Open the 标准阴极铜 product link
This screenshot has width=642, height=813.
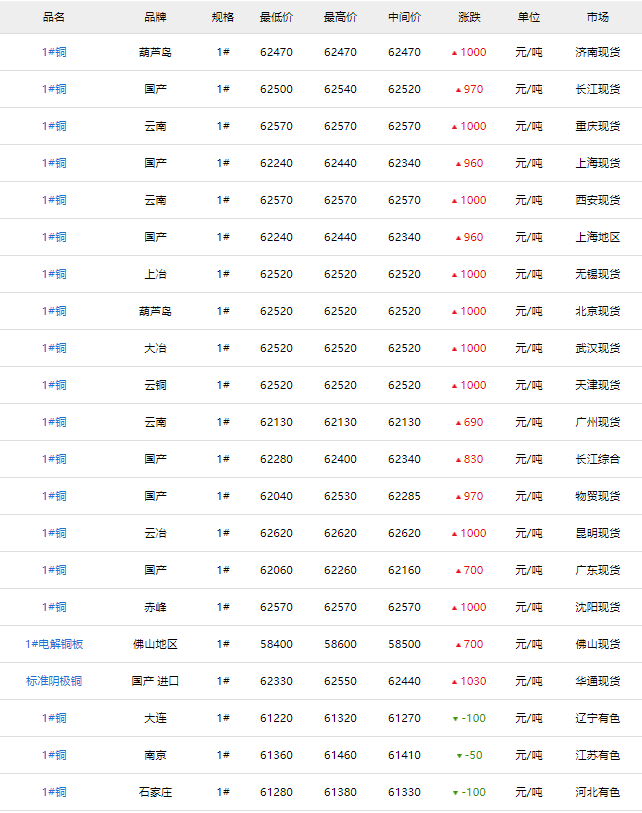[54, 681]
